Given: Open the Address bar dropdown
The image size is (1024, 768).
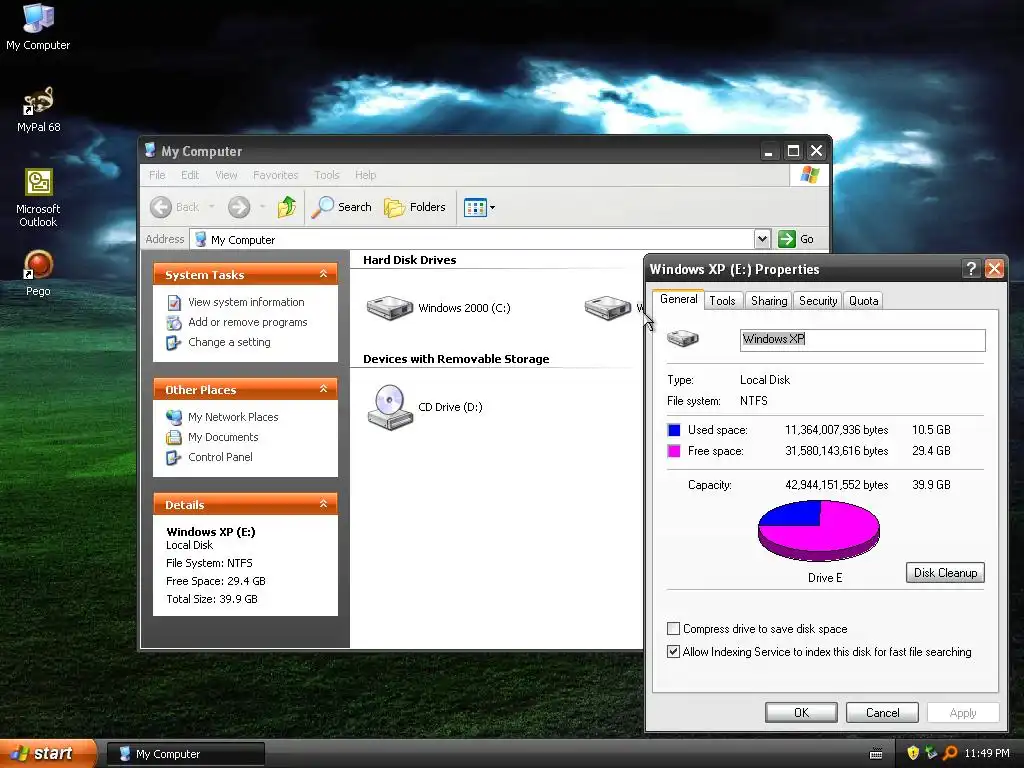Looking at the screenshot, I should (x=762, y=239).
